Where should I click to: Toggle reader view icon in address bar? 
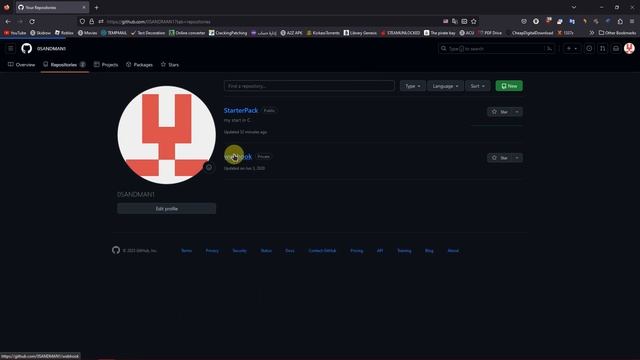[464, 21]
